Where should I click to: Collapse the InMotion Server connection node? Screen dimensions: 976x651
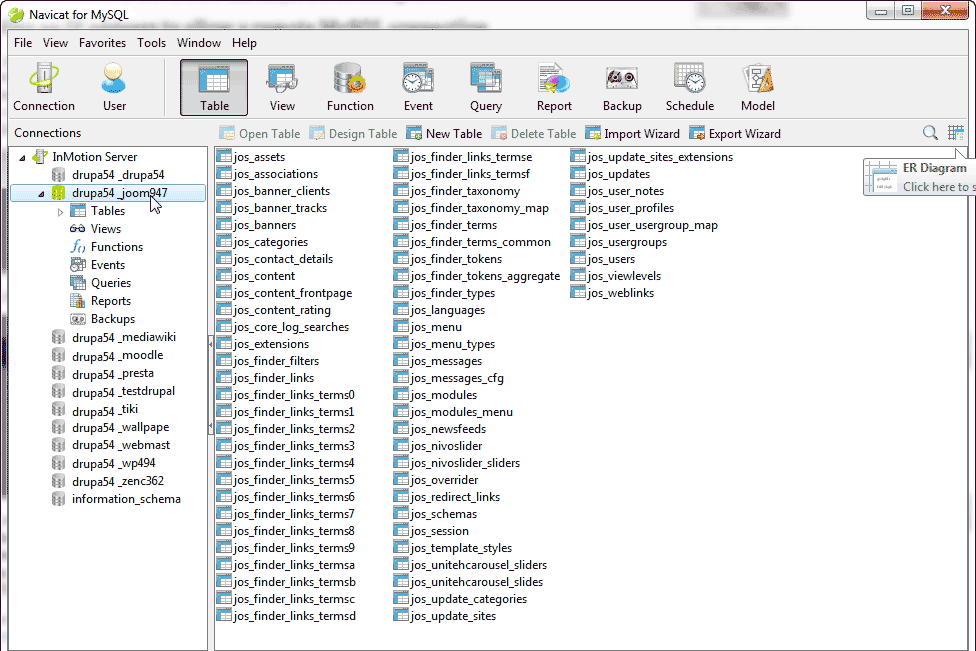pos(22,157)
